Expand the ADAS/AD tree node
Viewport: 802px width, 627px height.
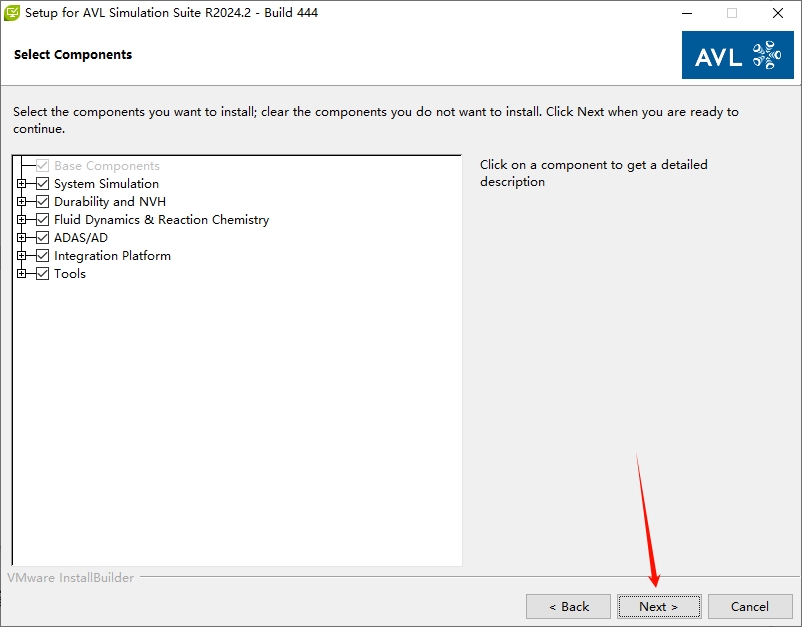point(22,238)
